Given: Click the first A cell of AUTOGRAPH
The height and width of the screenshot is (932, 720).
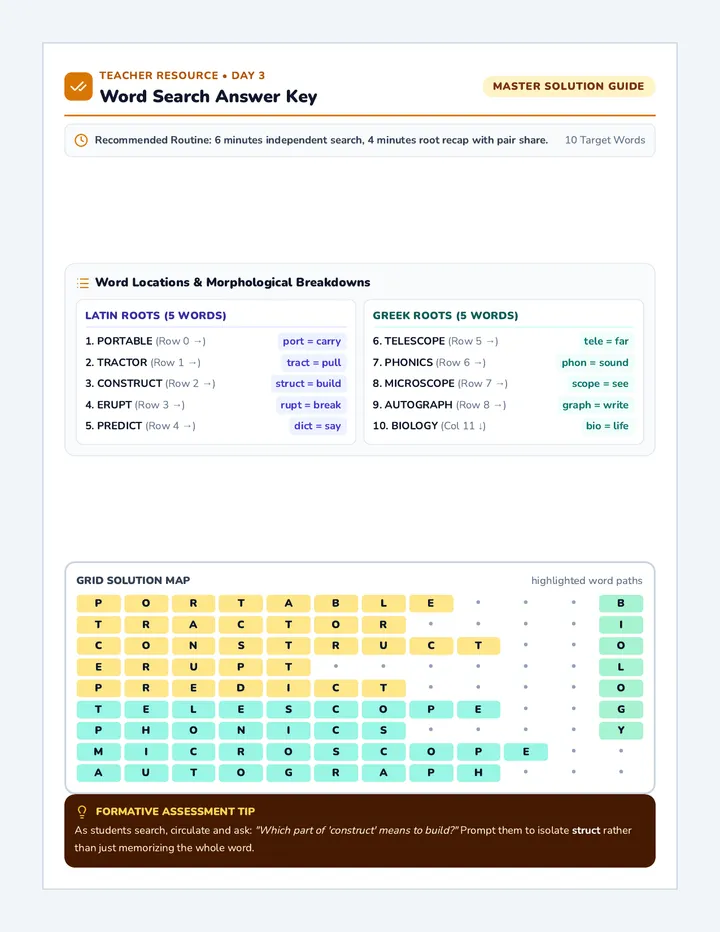Looking at the screenshot, I should pyautogui.click(x=98, y=773).
